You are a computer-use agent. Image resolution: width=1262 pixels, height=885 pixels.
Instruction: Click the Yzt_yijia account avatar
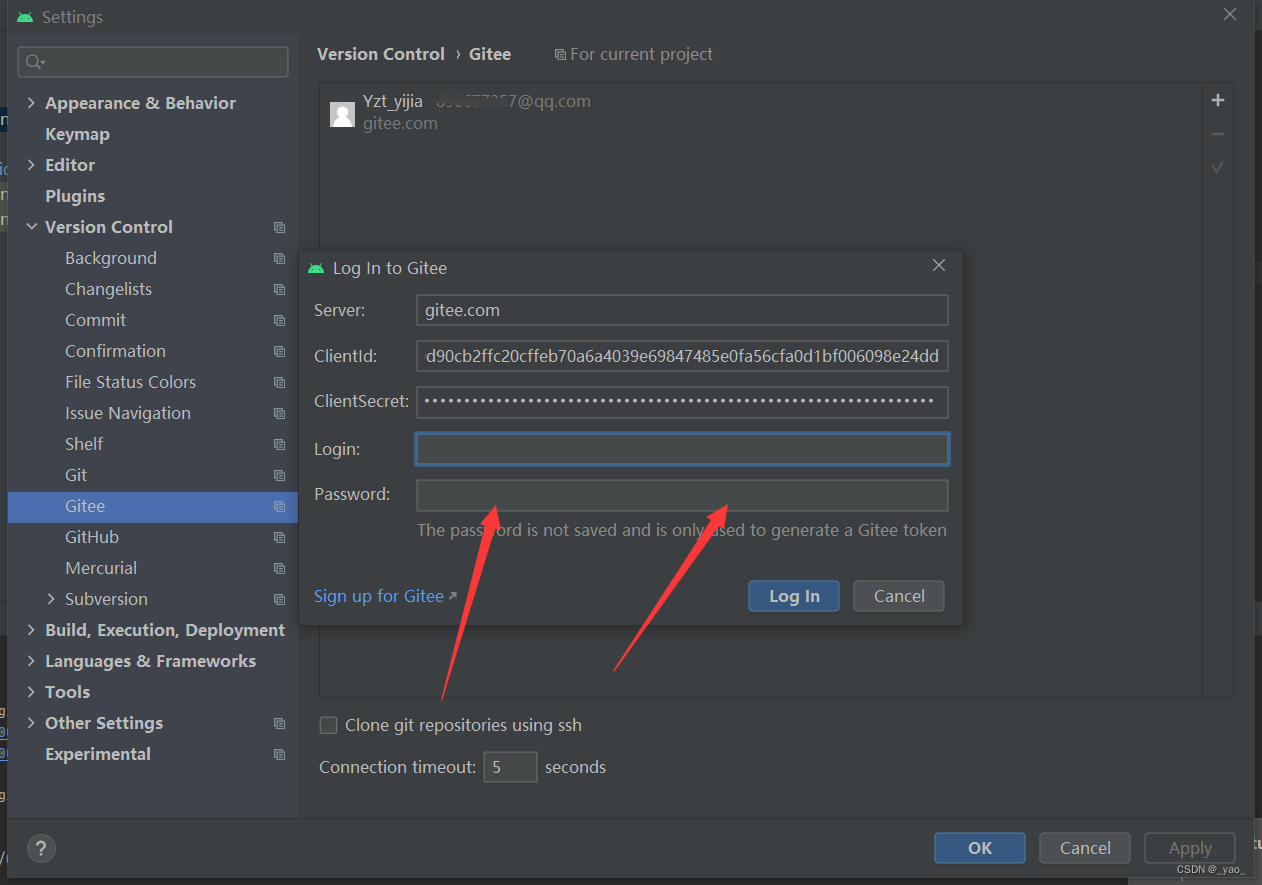(x=342, y=114)
